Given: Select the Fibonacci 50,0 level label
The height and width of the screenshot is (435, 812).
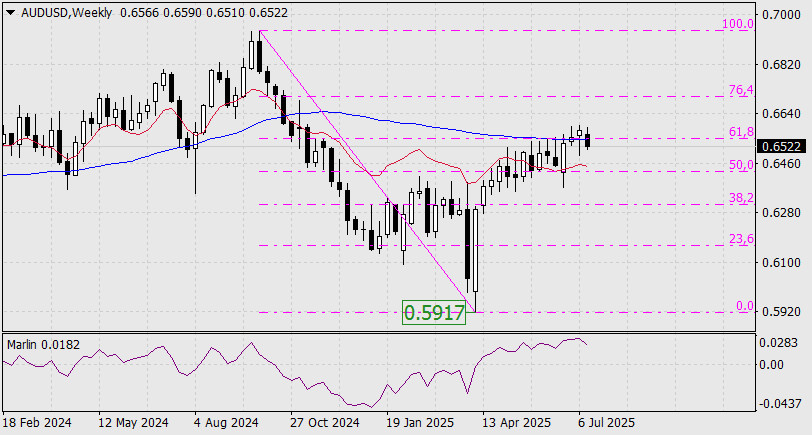Looking at the screenshot, I should 741,165.
